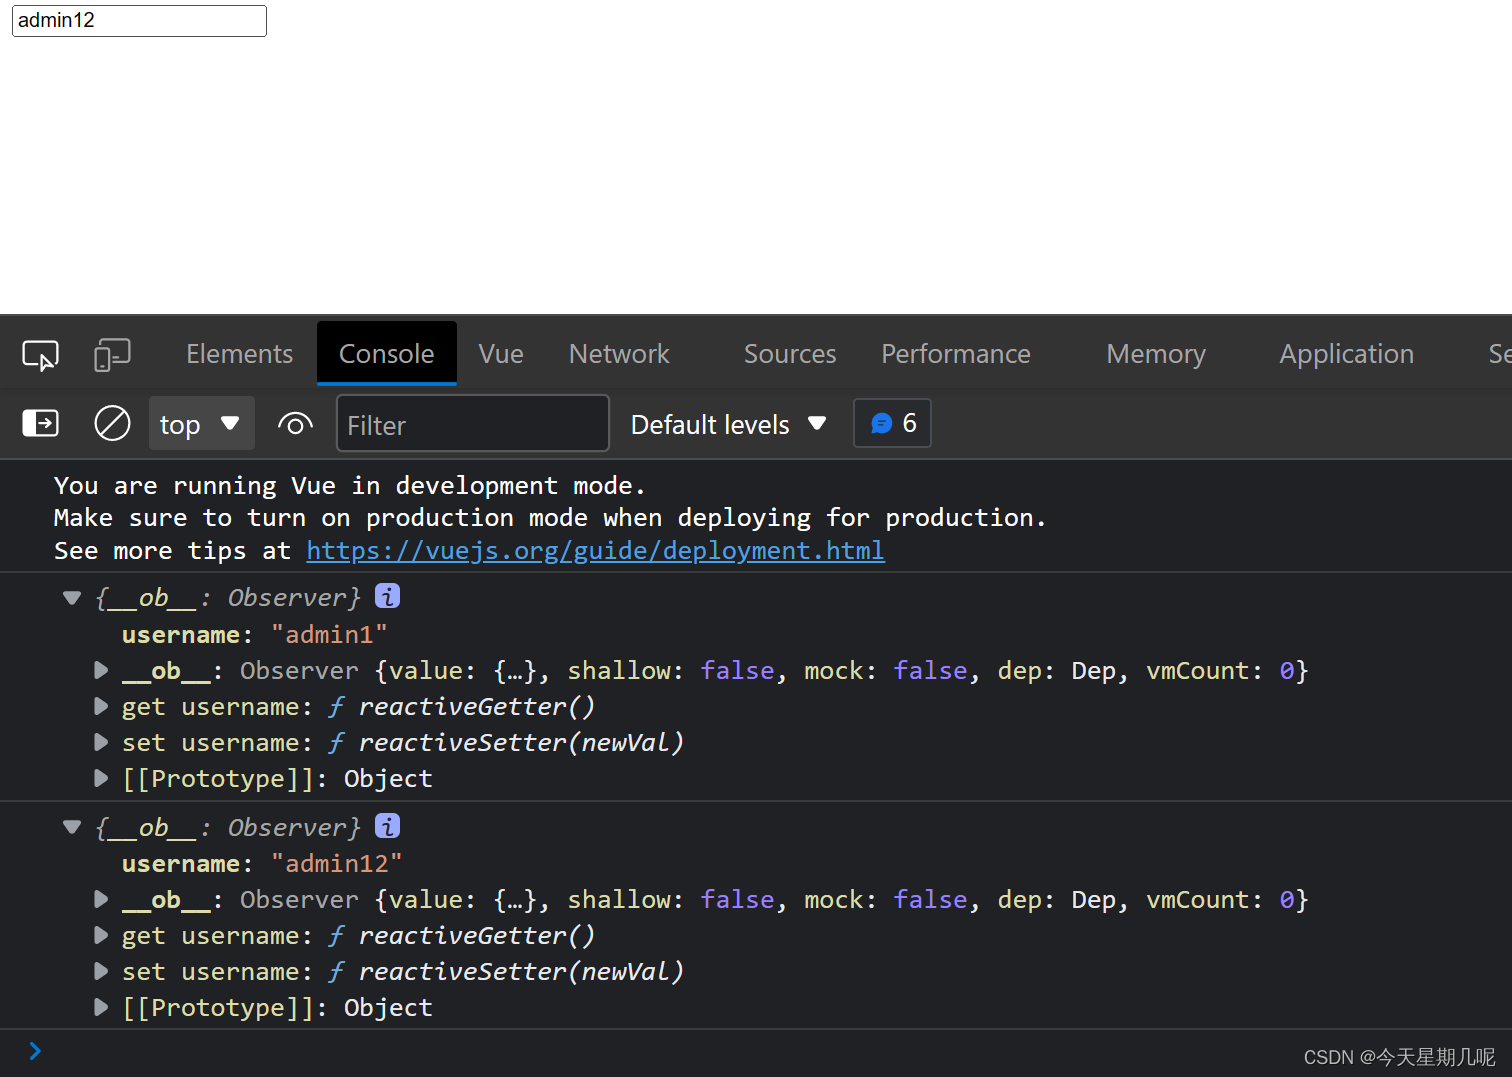
Task: Click the message count badge showing 6
Action: pyautogui.click(x=892, y=423)
